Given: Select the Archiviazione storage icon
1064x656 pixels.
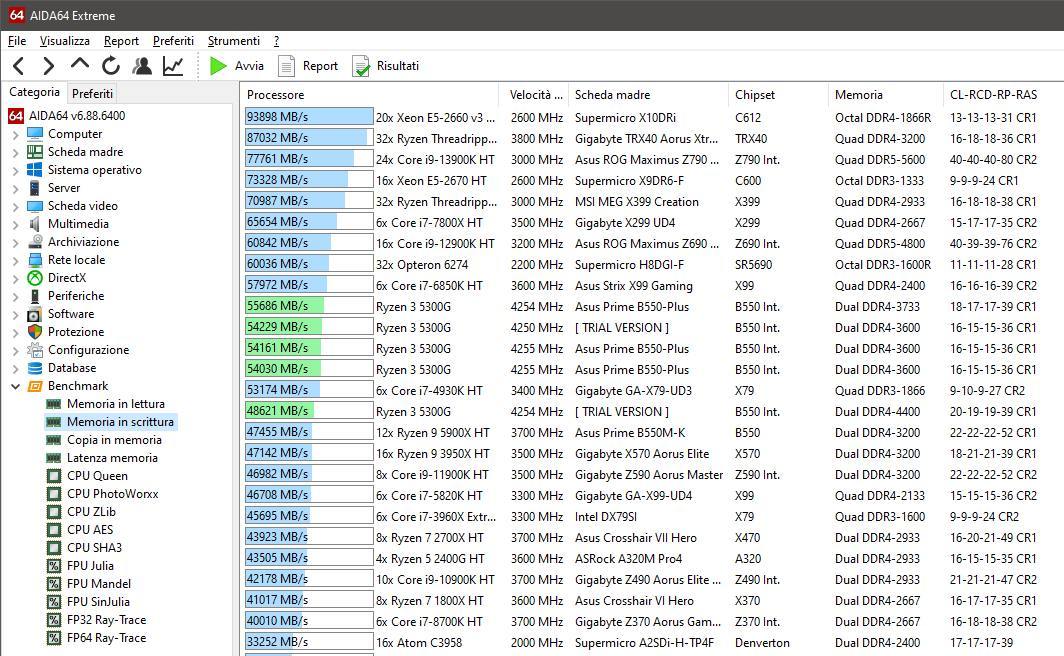Looking at the screenshot, I should pyautogui.click(x=35, y=242).
